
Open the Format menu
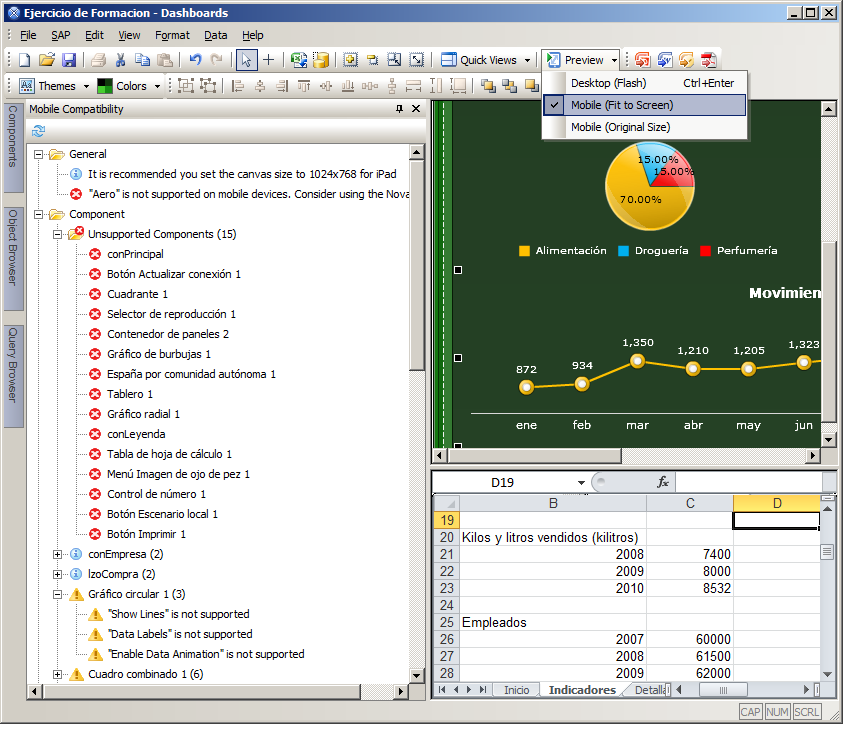172,35
